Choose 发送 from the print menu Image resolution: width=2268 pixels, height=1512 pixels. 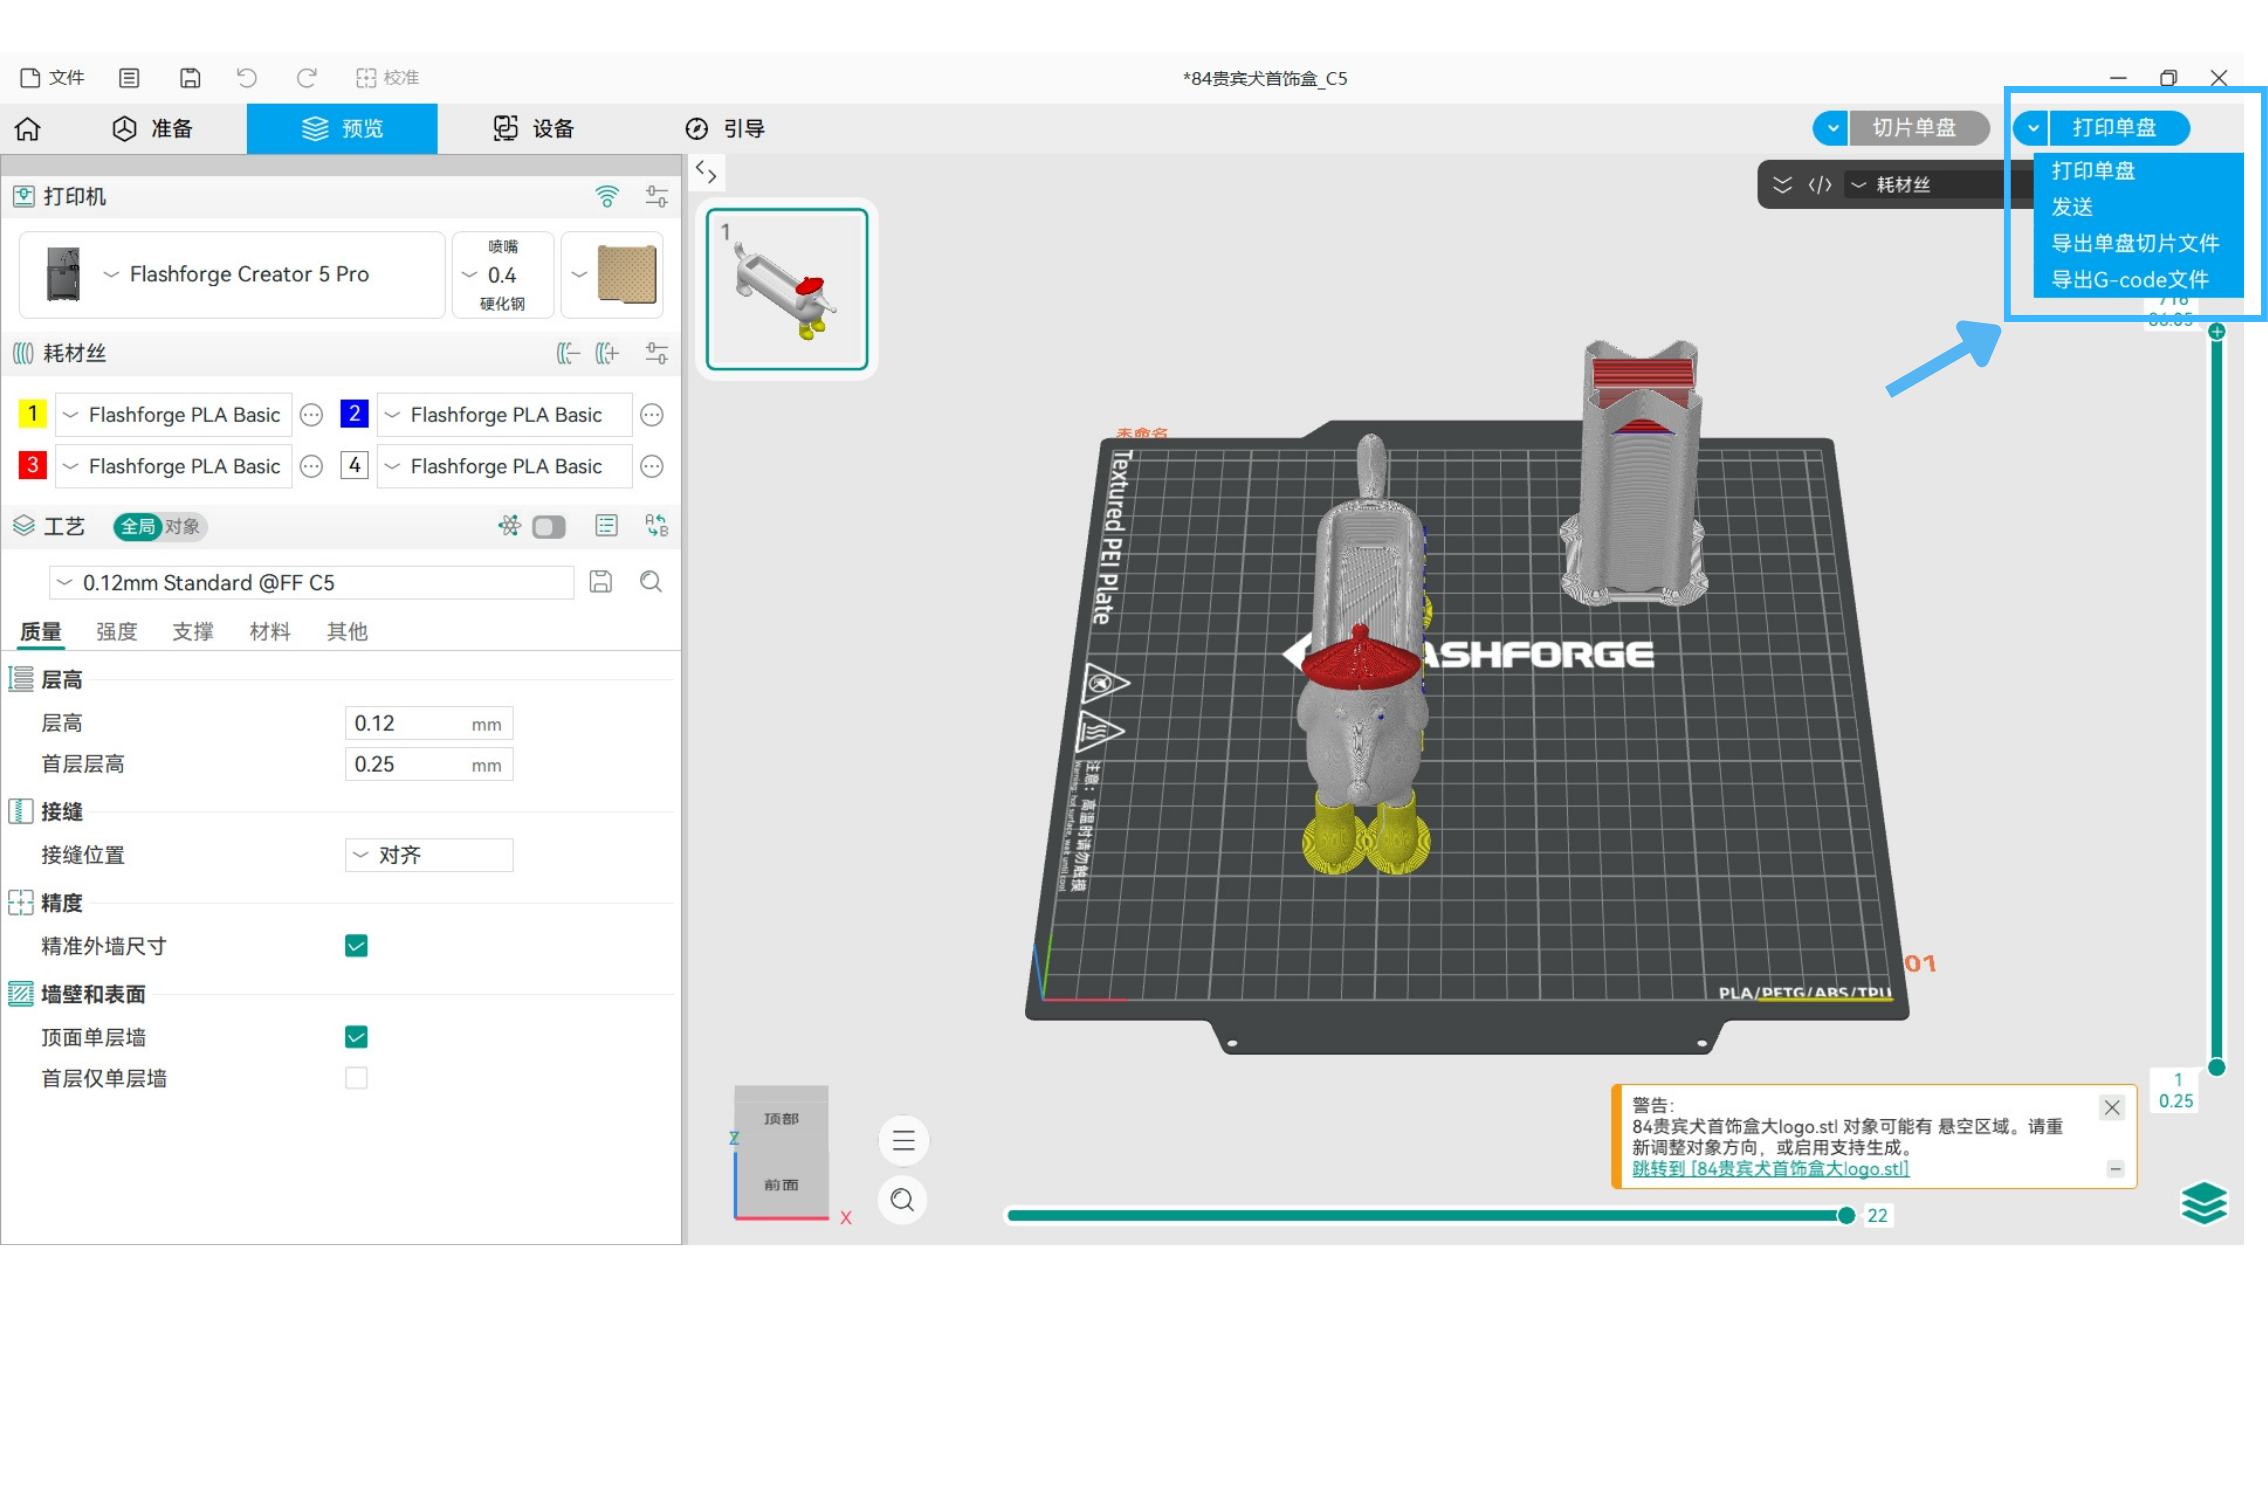(2072, 207)
